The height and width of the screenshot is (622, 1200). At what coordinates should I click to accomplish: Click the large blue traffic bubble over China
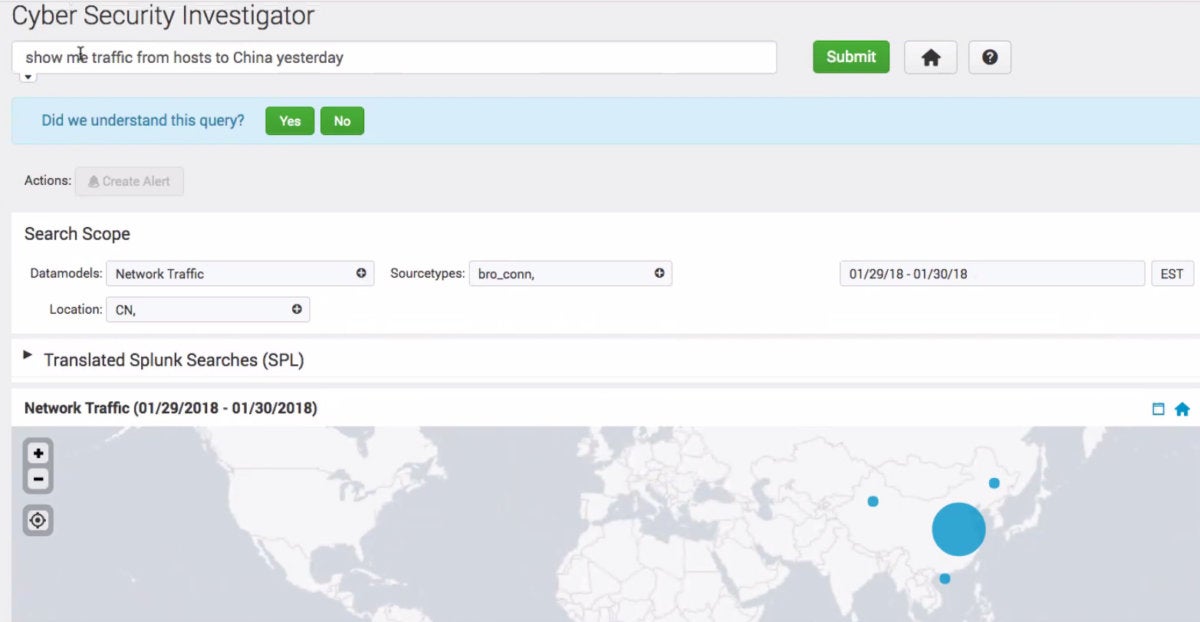point(959,529)
